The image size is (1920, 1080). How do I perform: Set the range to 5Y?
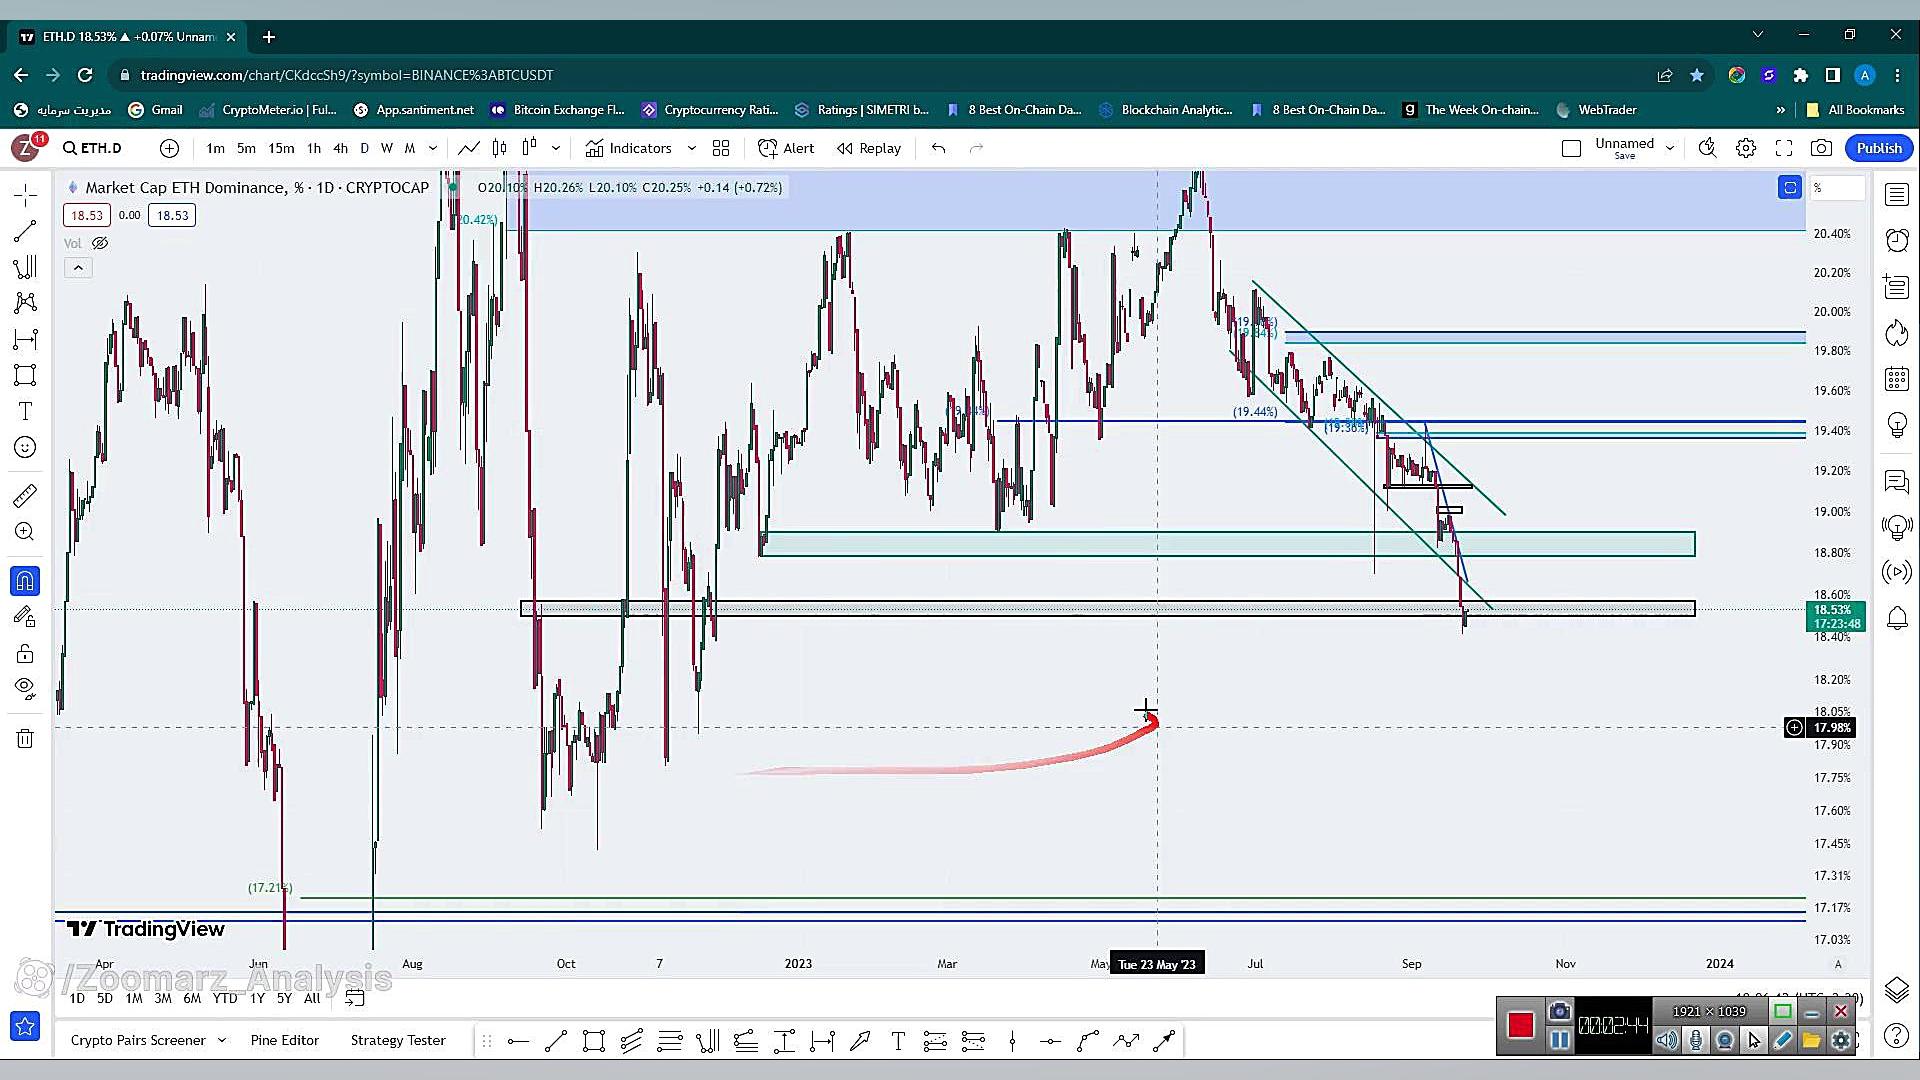pos(284,998)
